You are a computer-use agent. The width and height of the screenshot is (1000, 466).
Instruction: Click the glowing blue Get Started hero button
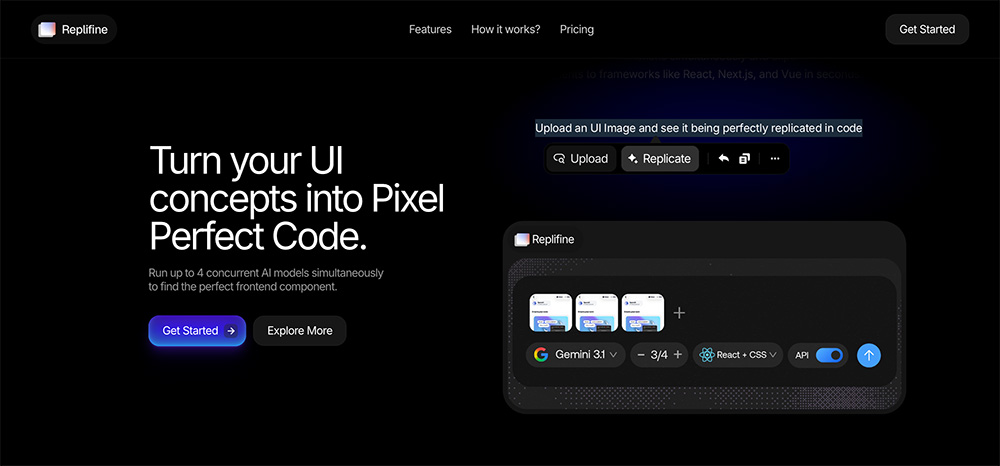tap(197, 331)
